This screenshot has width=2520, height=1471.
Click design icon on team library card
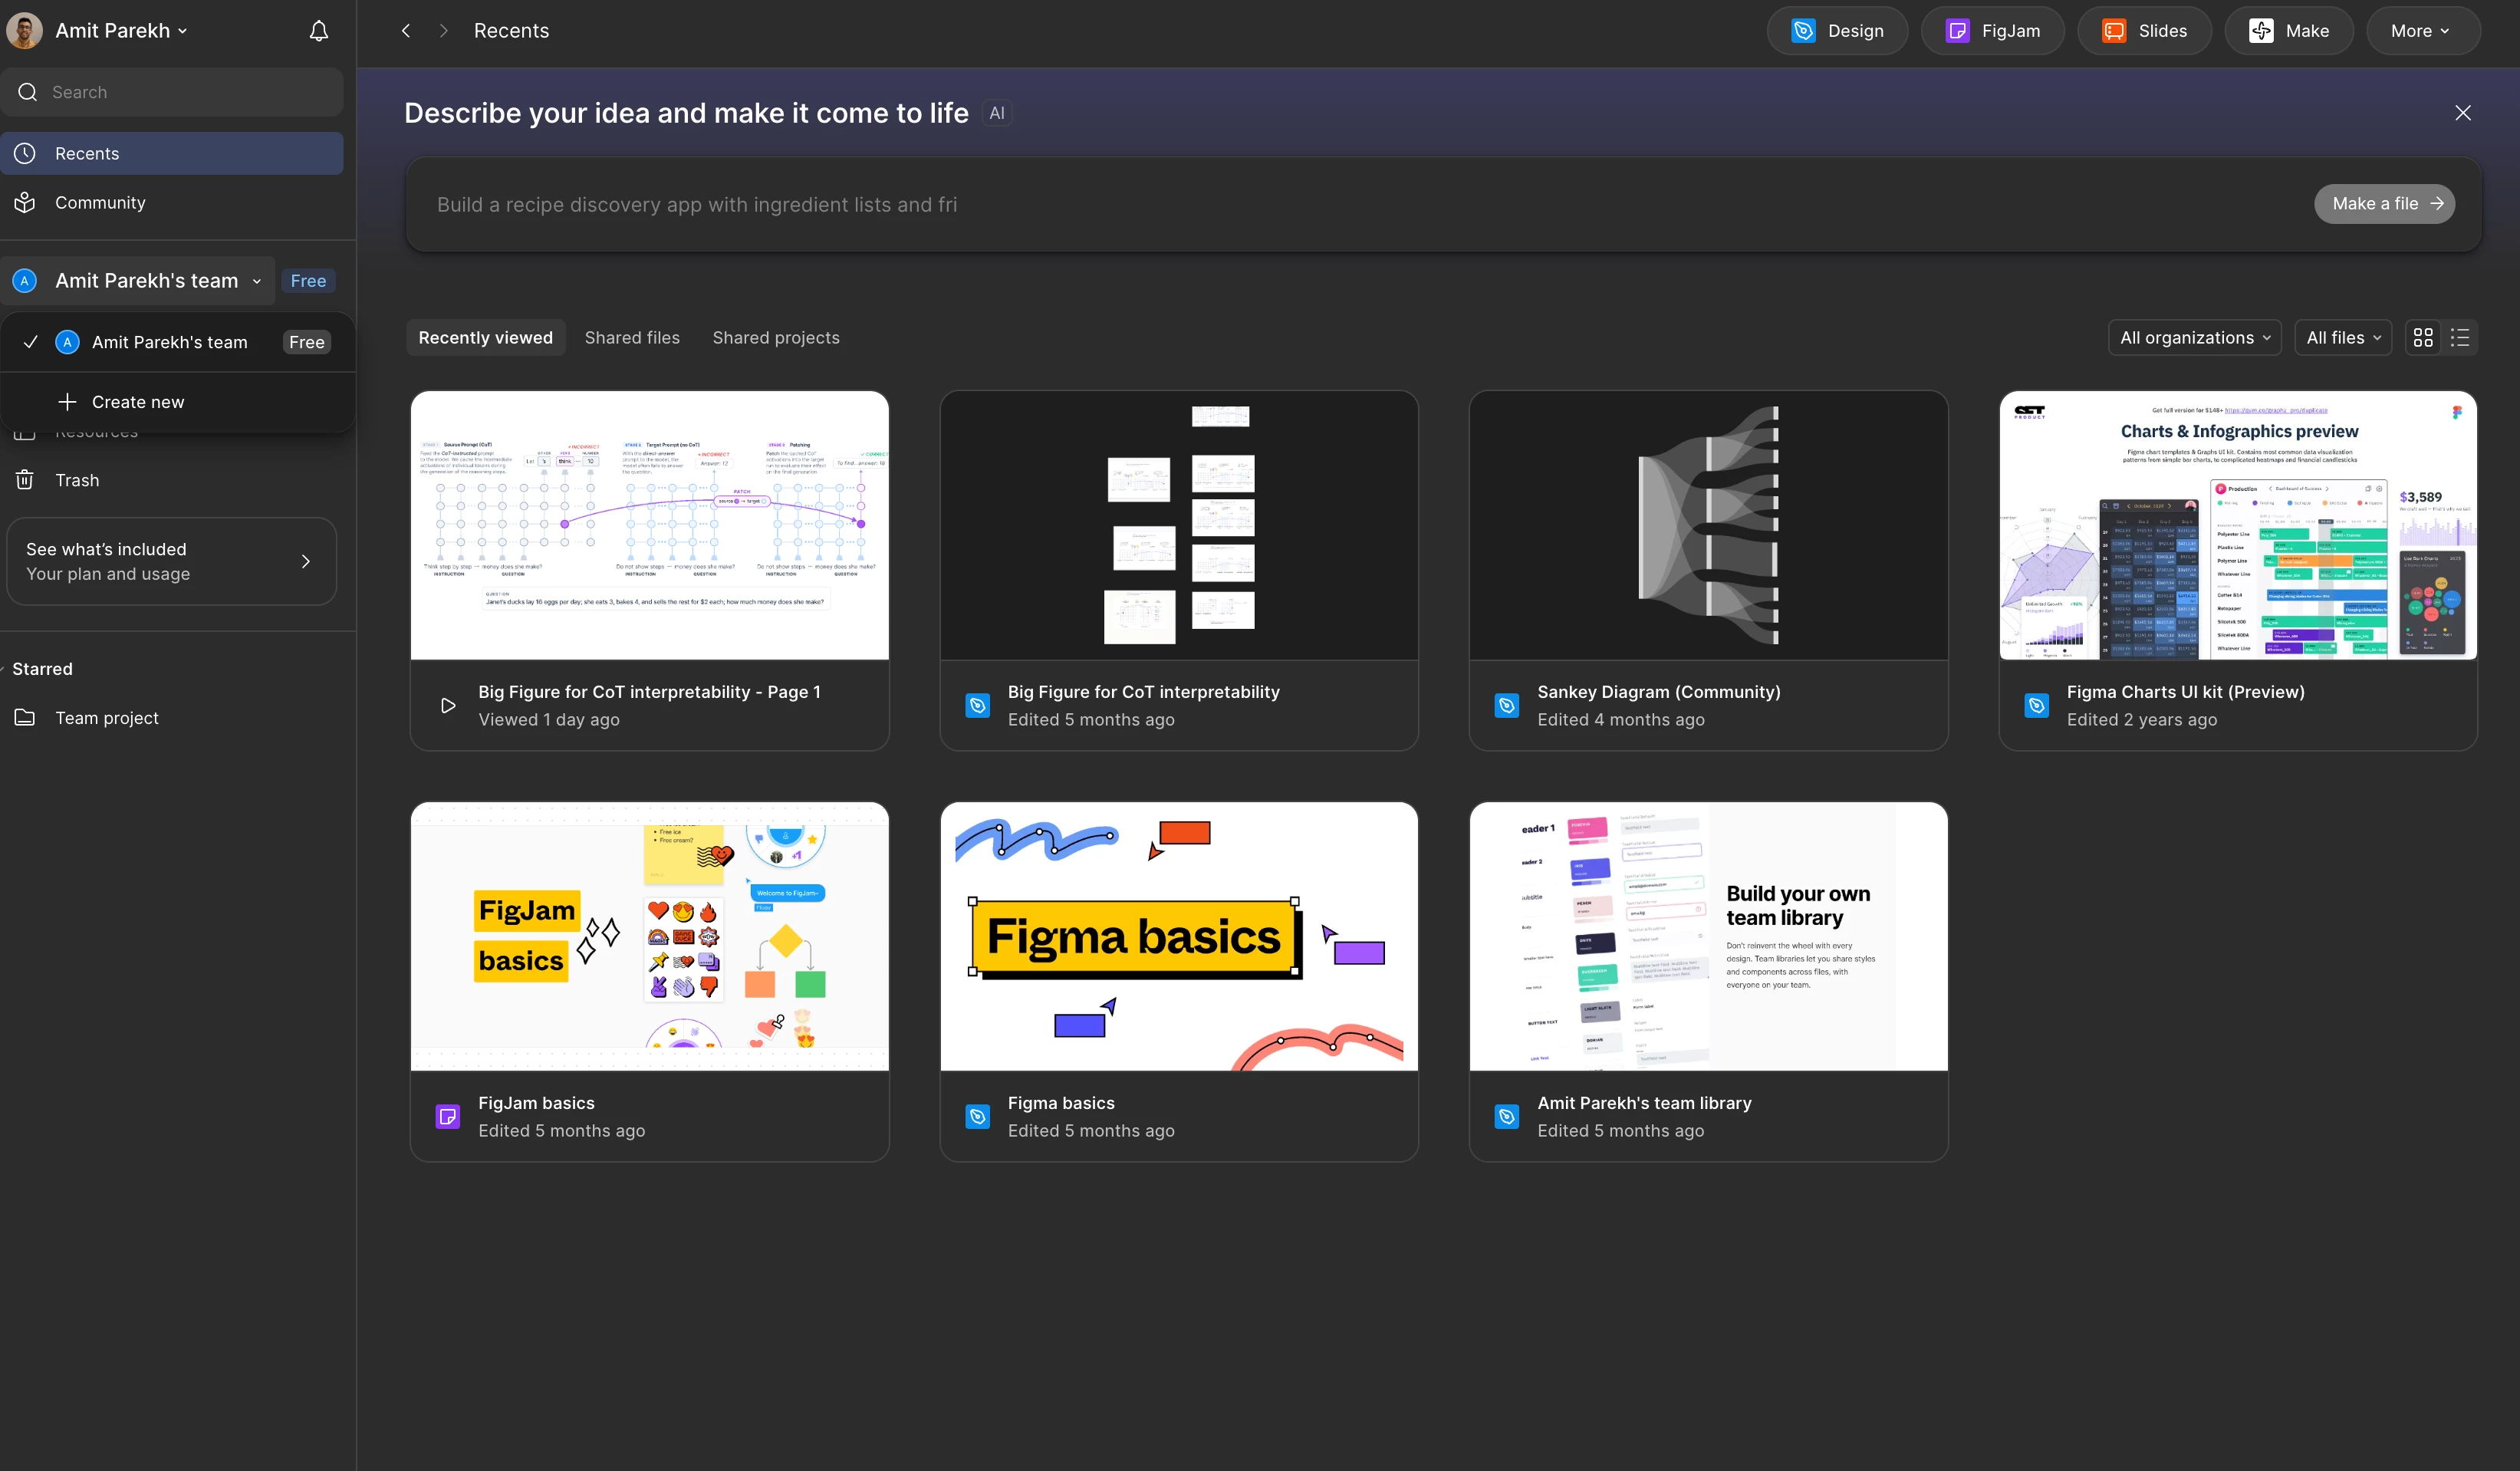[x=1507, y=1116]
